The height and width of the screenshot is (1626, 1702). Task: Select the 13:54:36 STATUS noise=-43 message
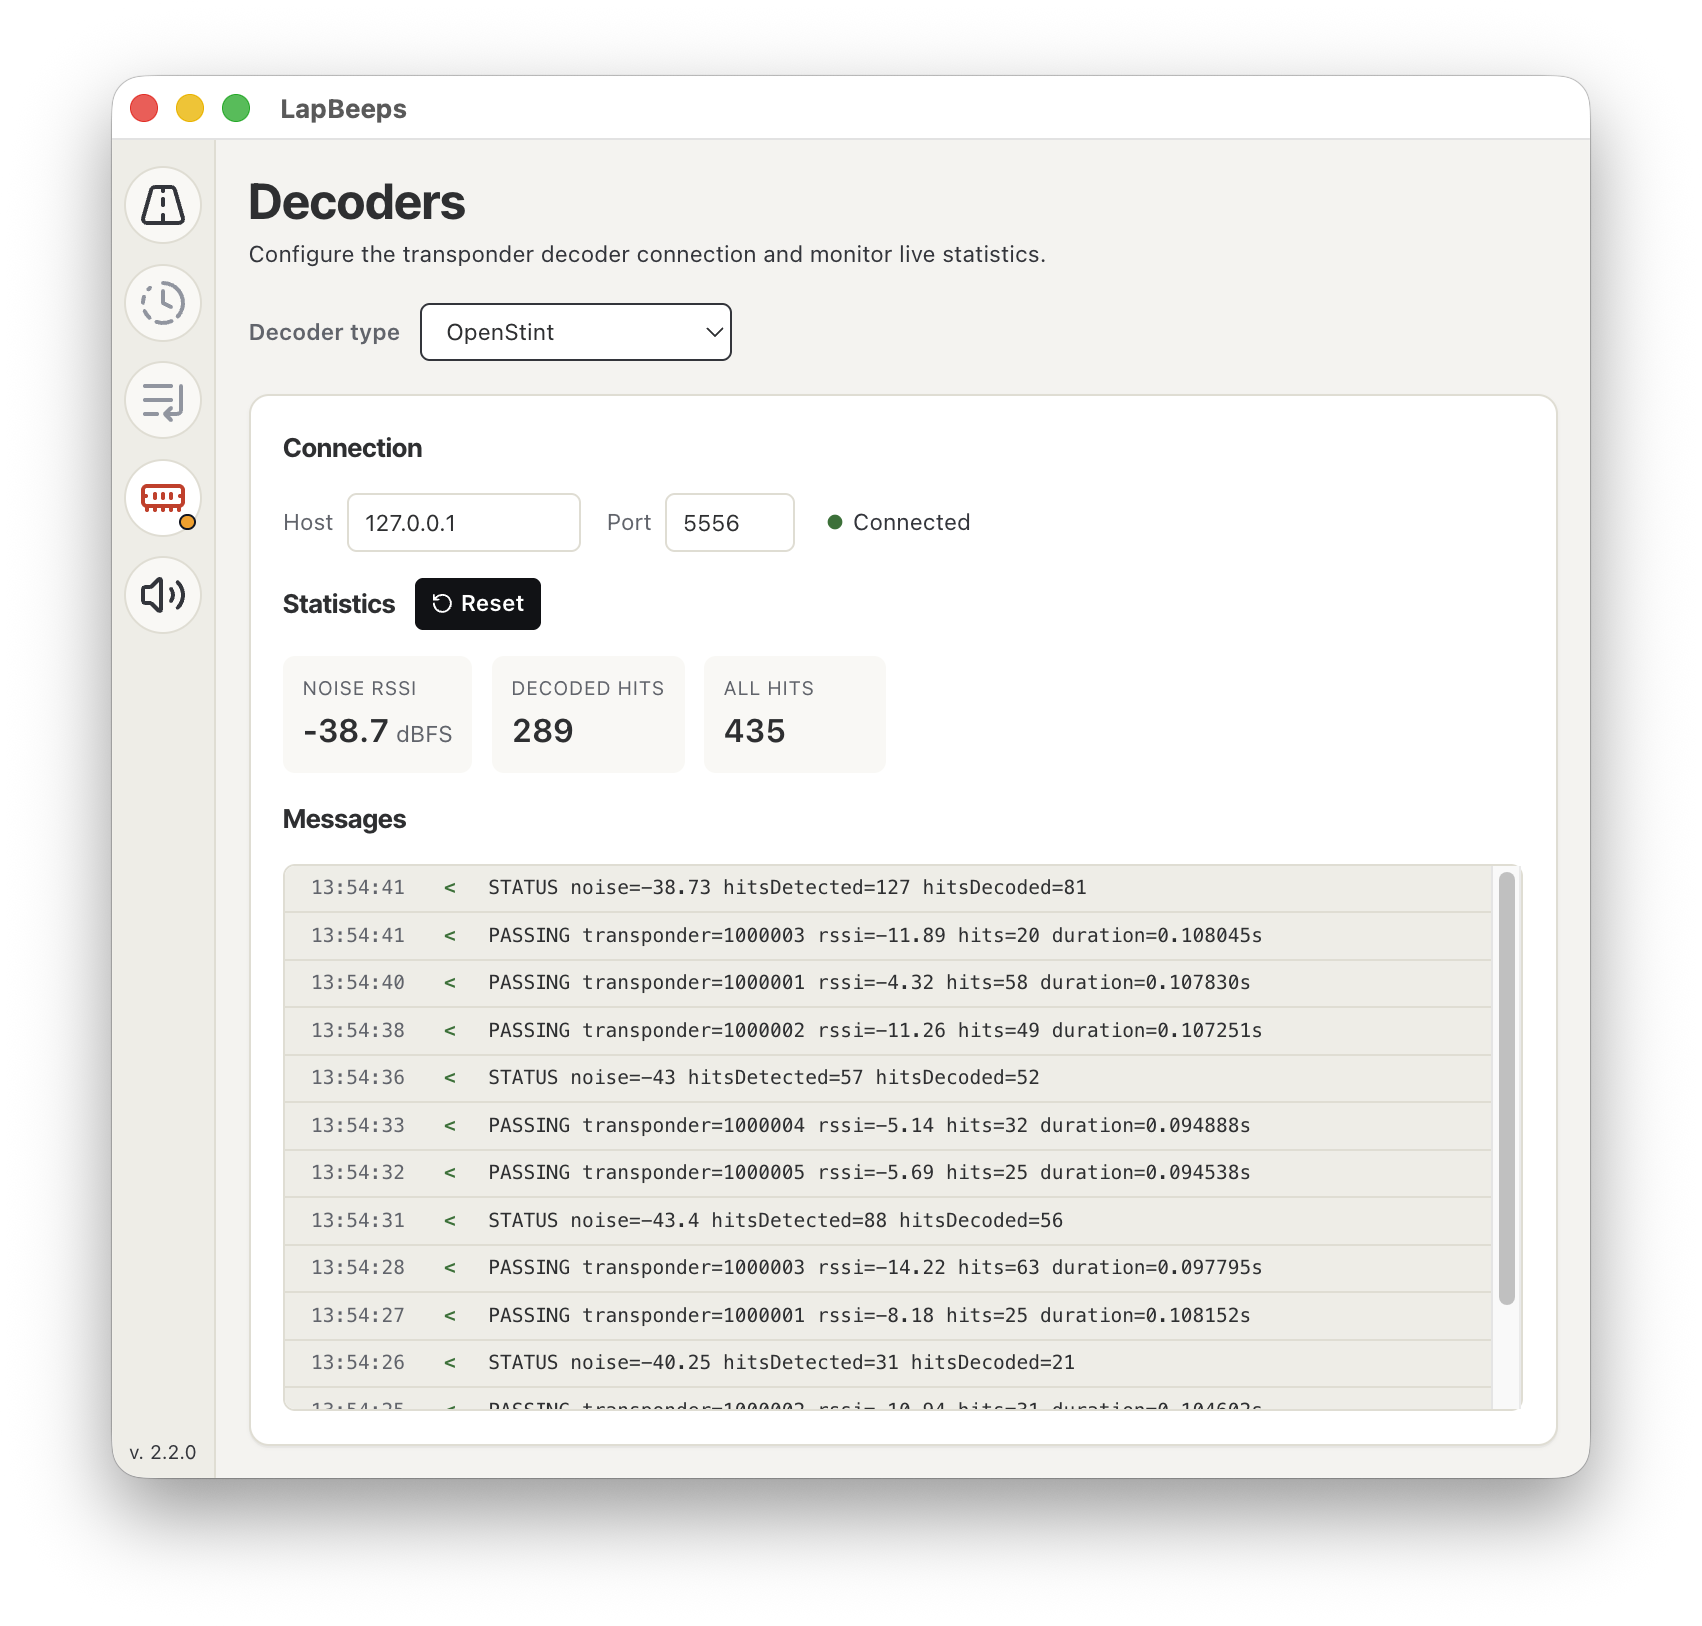pos(888,1078)
